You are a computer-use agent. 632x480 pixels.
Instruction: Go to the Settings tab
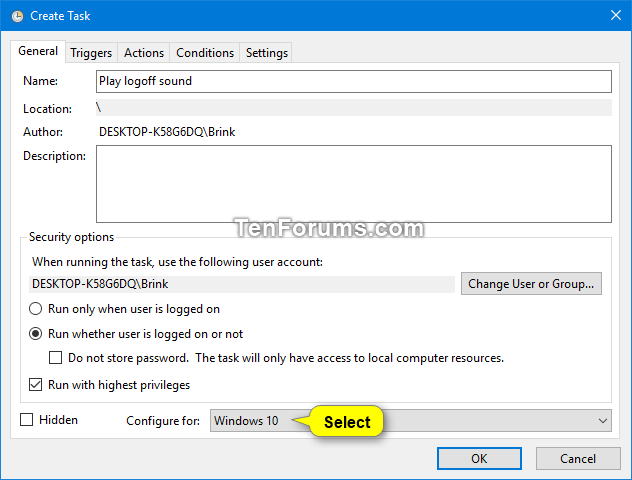266,53
